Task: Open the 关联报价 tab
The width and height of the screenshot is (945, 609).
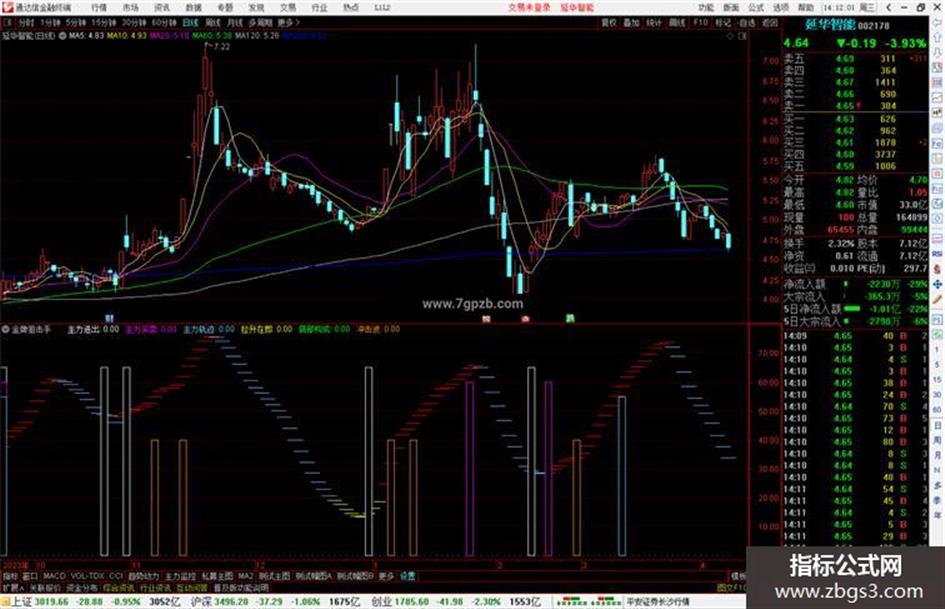Action: tap(46, 588)
